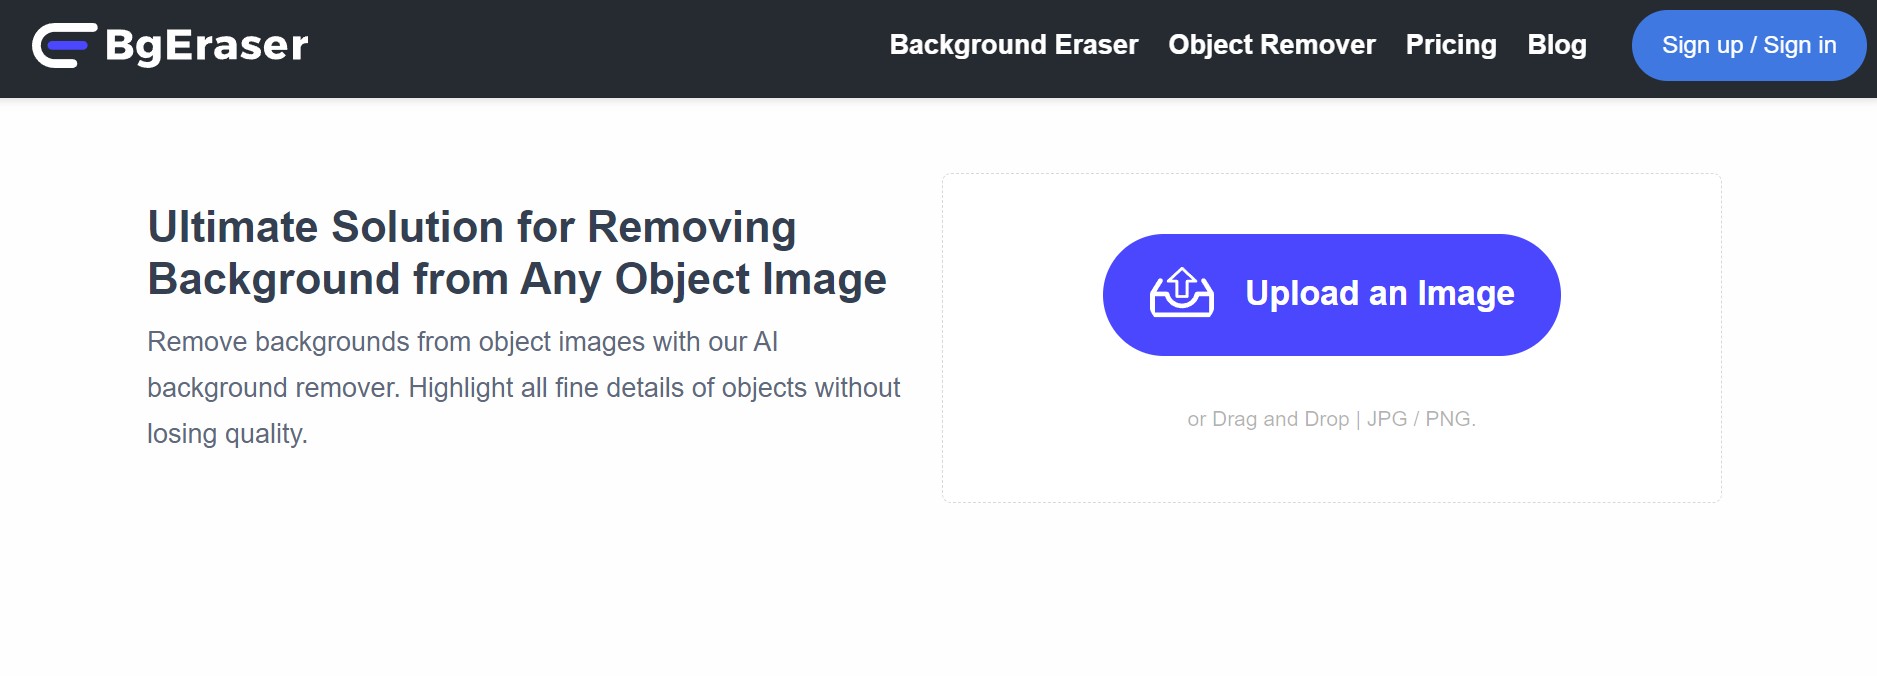1877x676 pixels.
Task: Click blank white area below the upload box
Action: [1330, 590]
